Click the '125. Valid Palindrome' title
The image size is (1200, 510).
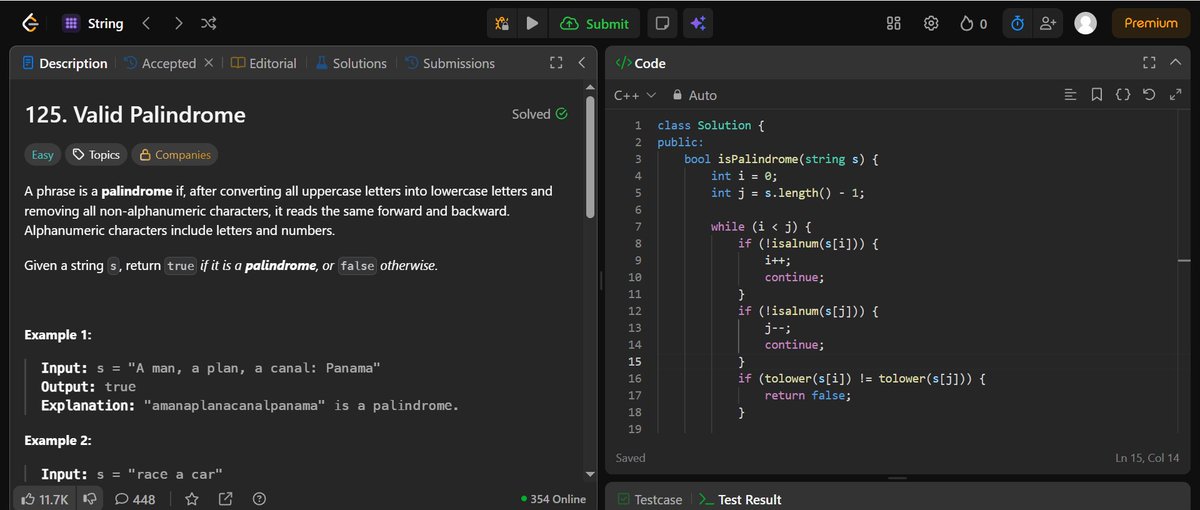click(135, 115)
